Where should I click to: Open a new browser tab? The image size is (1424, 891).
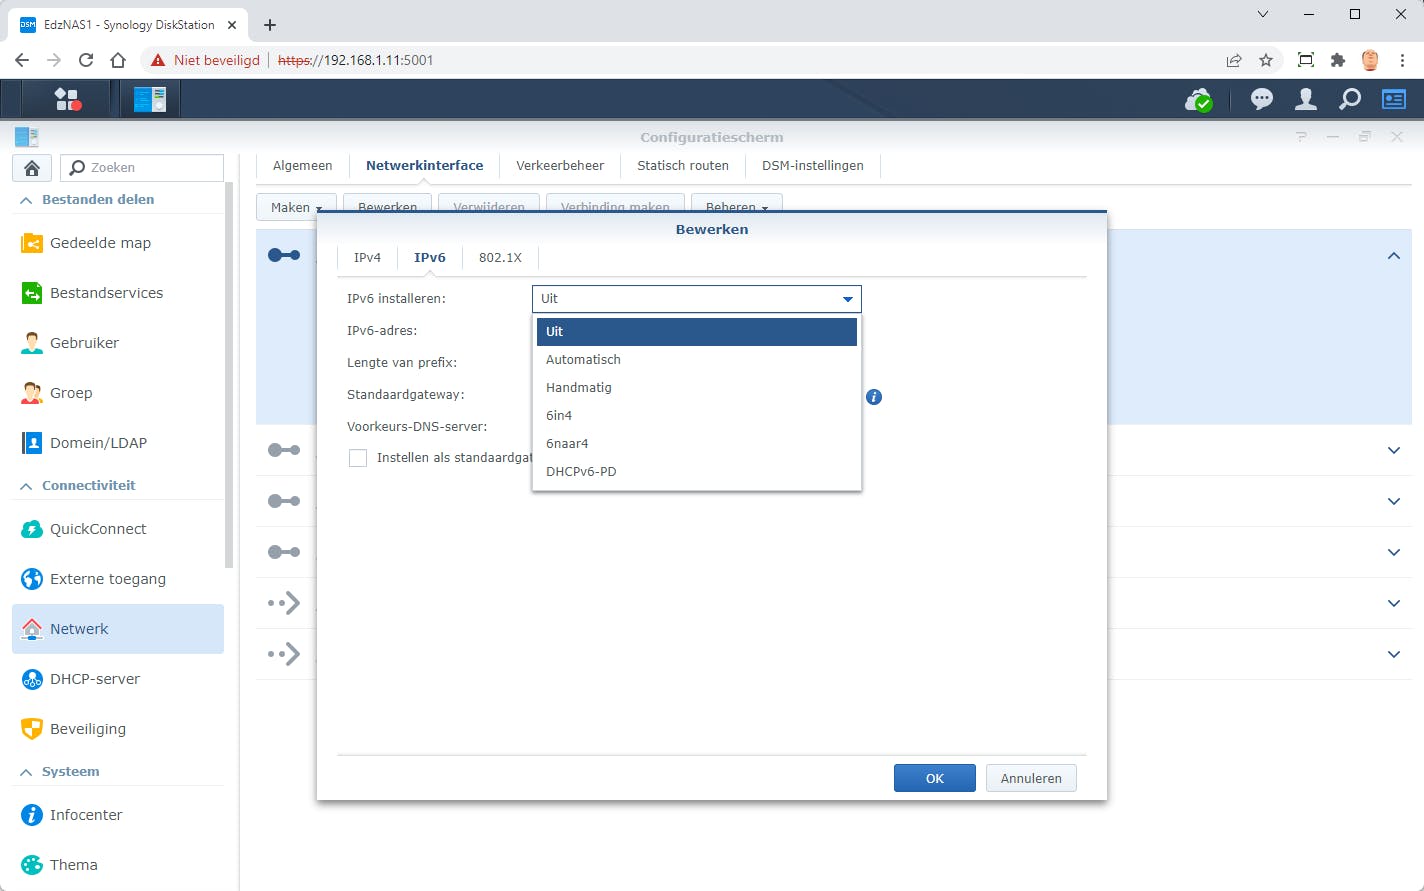(x=270, y=24)
